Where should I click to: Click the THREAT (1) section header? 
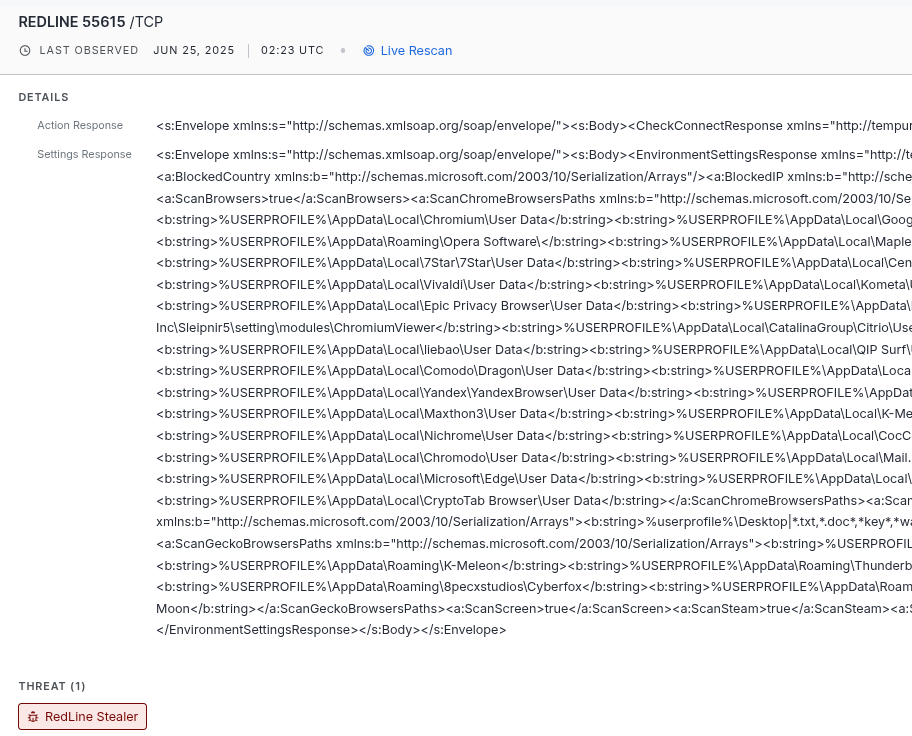52,686
